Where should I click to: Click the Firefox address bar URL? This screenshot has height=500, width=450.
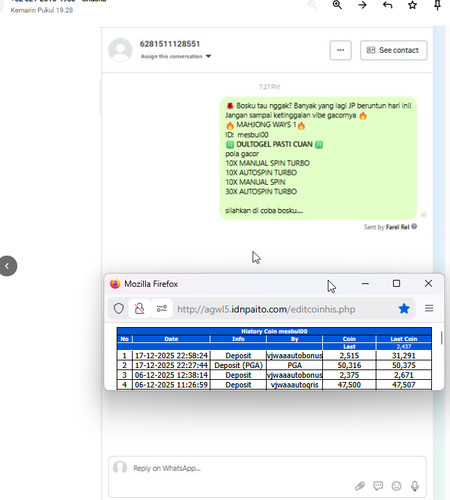coord(266,309)
